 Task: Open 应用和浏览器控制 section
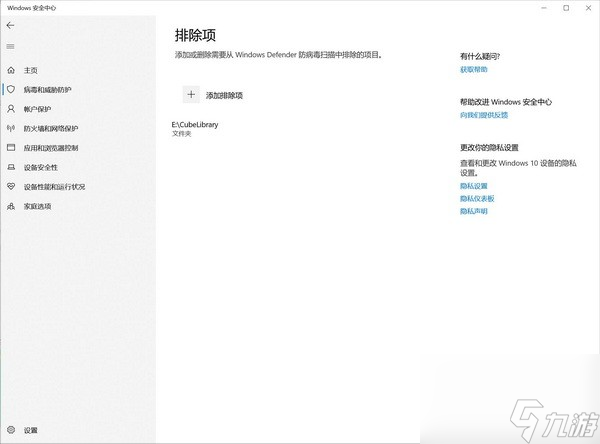point(51,148)
